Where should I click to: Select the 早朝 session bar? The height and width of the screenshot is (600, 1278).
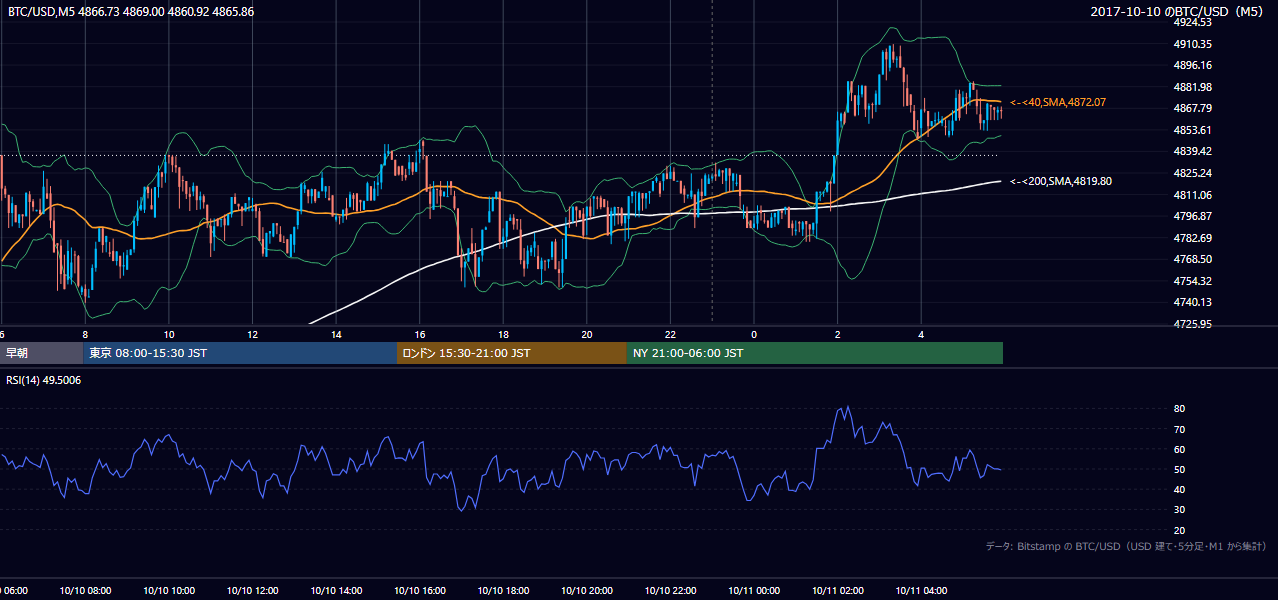tap(41, 353)
